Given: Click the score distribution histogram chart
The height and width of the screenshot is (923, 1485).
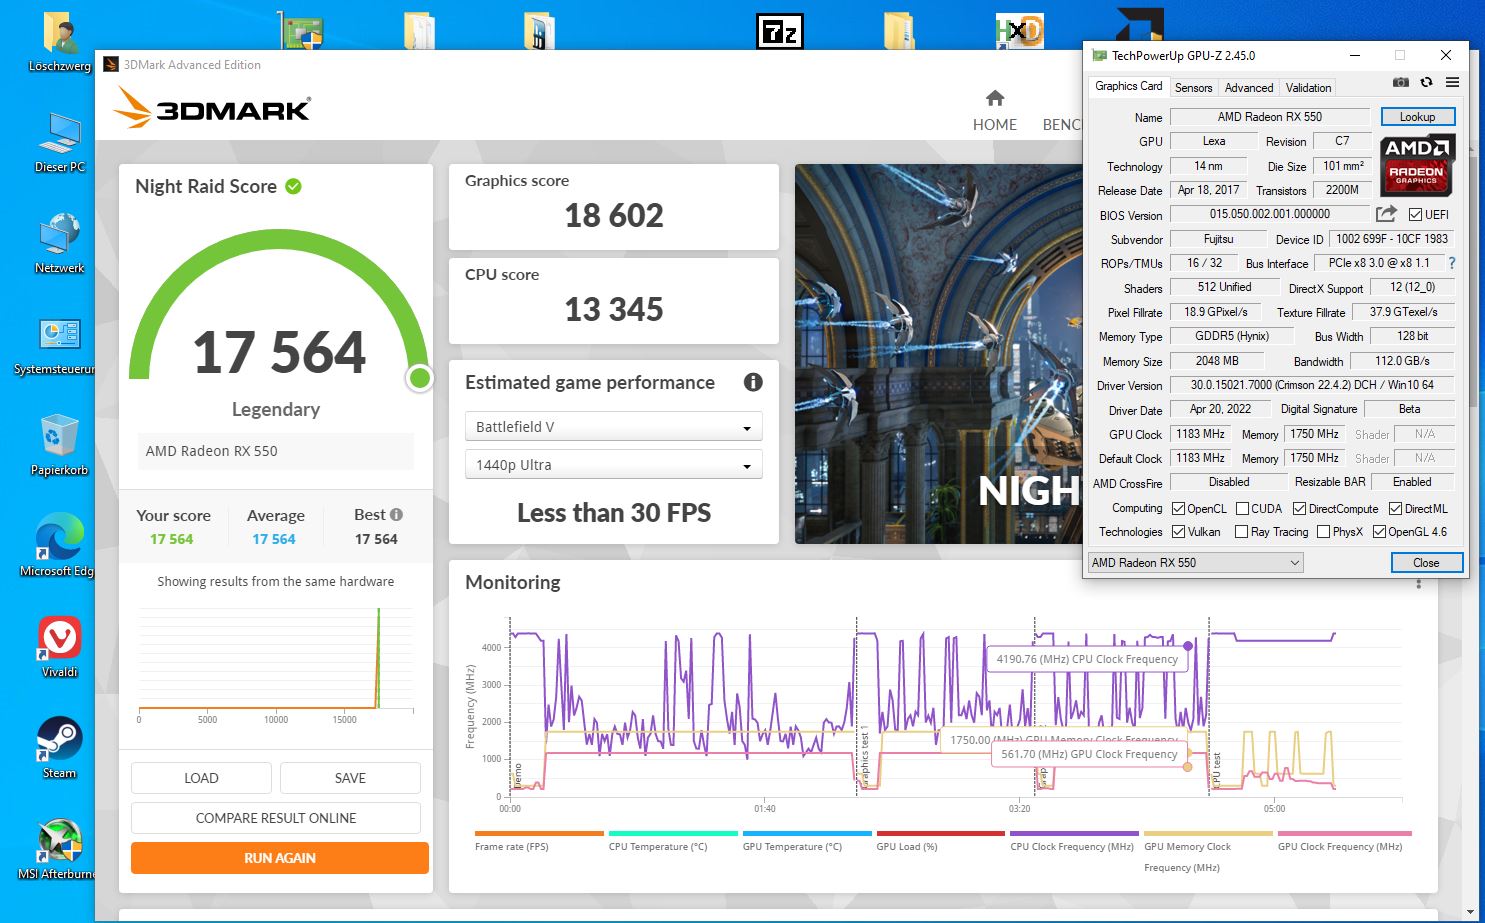Looking at the screenshot, I should 276,664.
